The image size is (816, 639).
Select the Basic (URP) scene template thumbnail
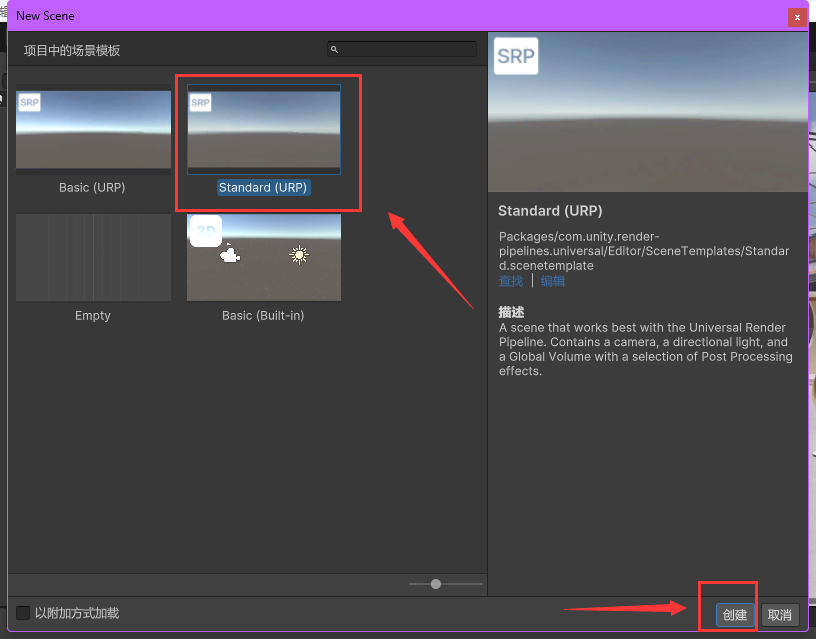coord(93,131)
